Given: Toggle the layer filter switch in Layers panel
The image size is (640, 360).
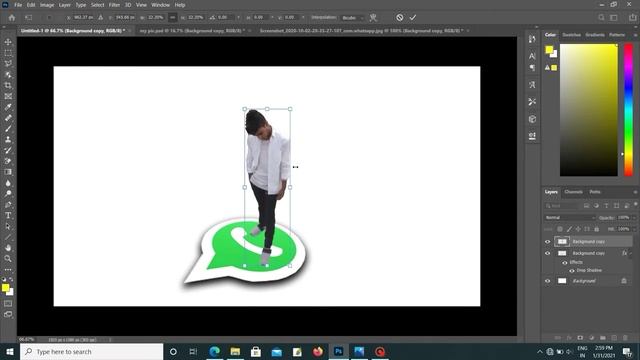Looking at the screenshot, I should pos(636,204).
